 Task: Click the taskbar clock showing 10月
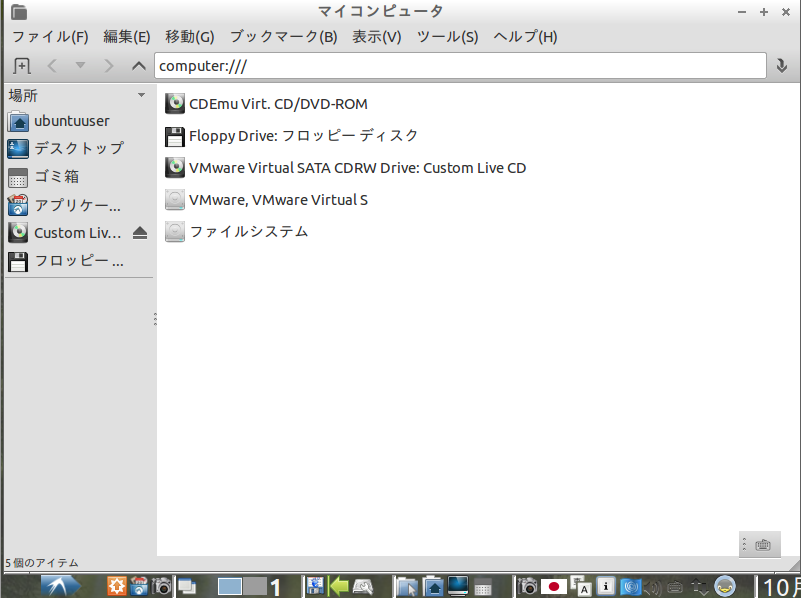coord(780,587)
